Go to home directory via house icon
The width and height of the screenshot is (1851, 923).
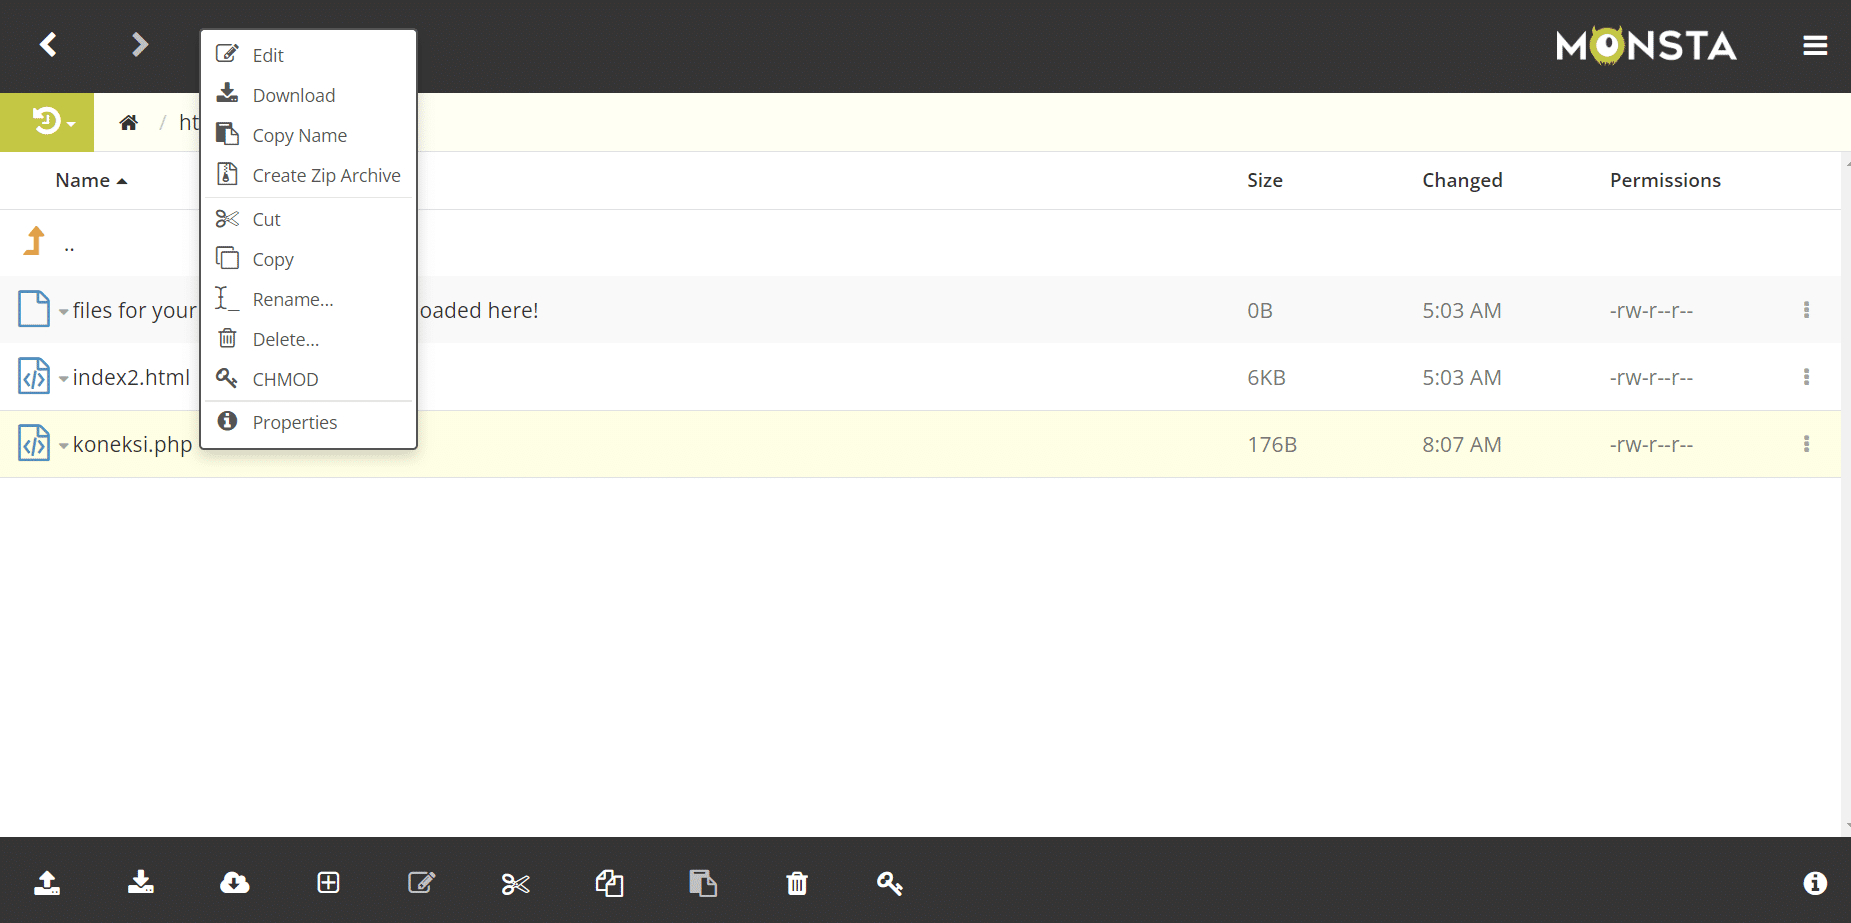pyautogui.click(x=128, y=123)
